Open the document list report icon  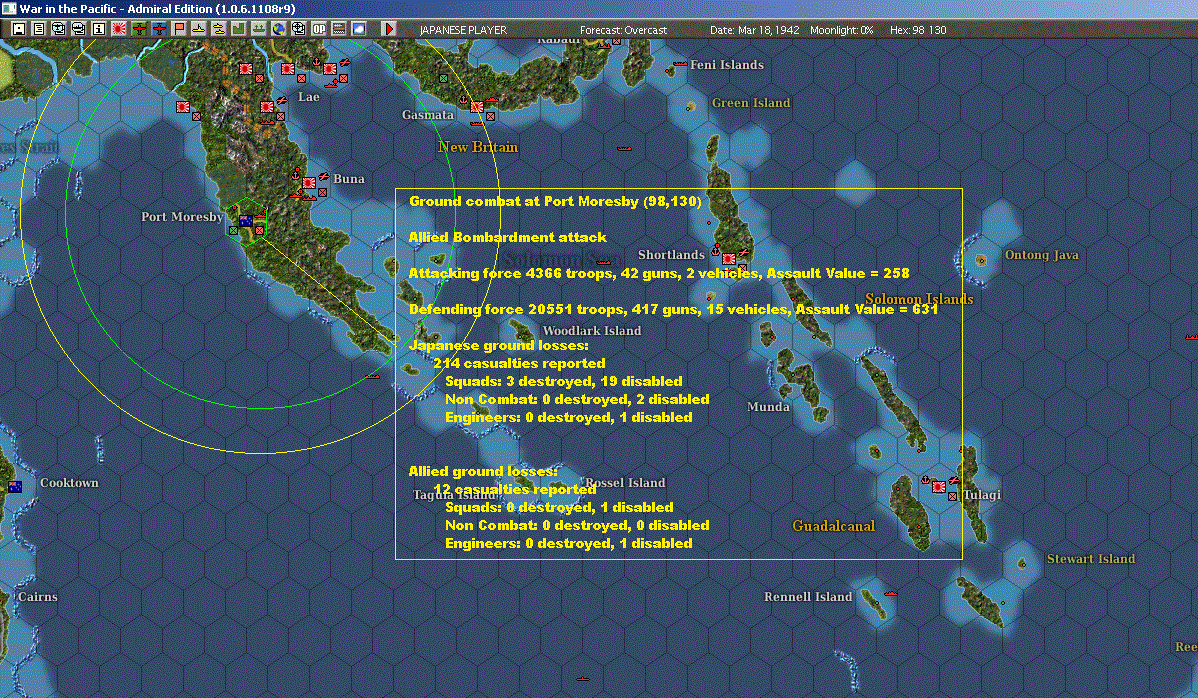(x=39, y=29)
